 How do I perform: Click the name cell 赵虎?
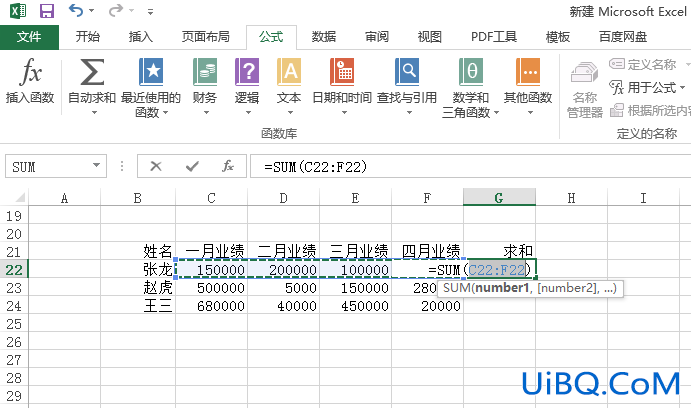tap(138, 288)
